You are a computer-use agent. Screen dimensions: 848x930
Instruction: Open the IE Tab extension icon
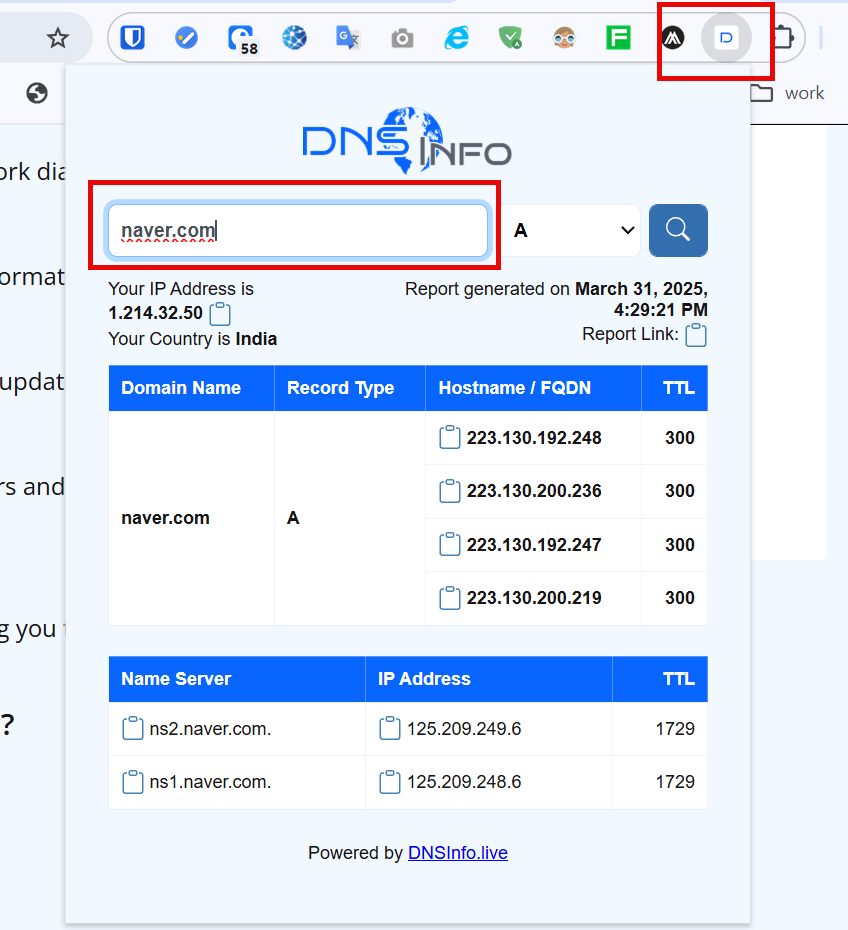pyautogui.click(x=457, y=38)
